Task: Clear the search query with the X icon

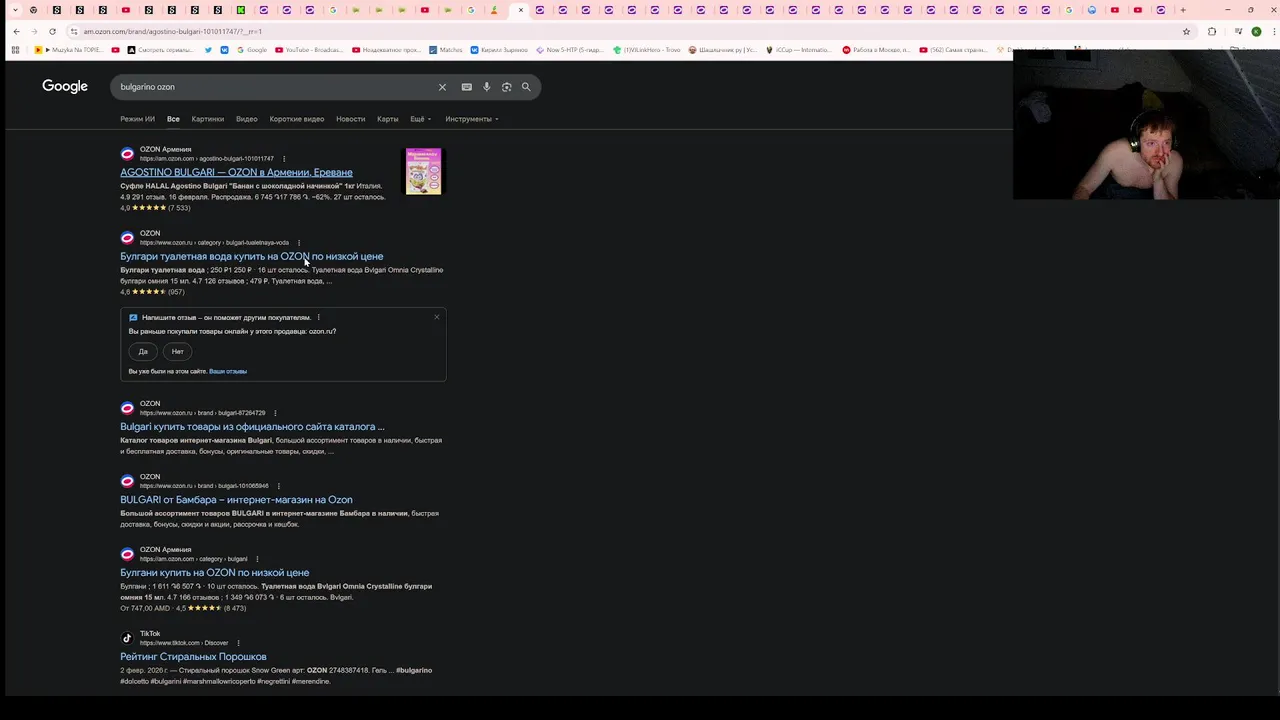Action: (442, 87)
